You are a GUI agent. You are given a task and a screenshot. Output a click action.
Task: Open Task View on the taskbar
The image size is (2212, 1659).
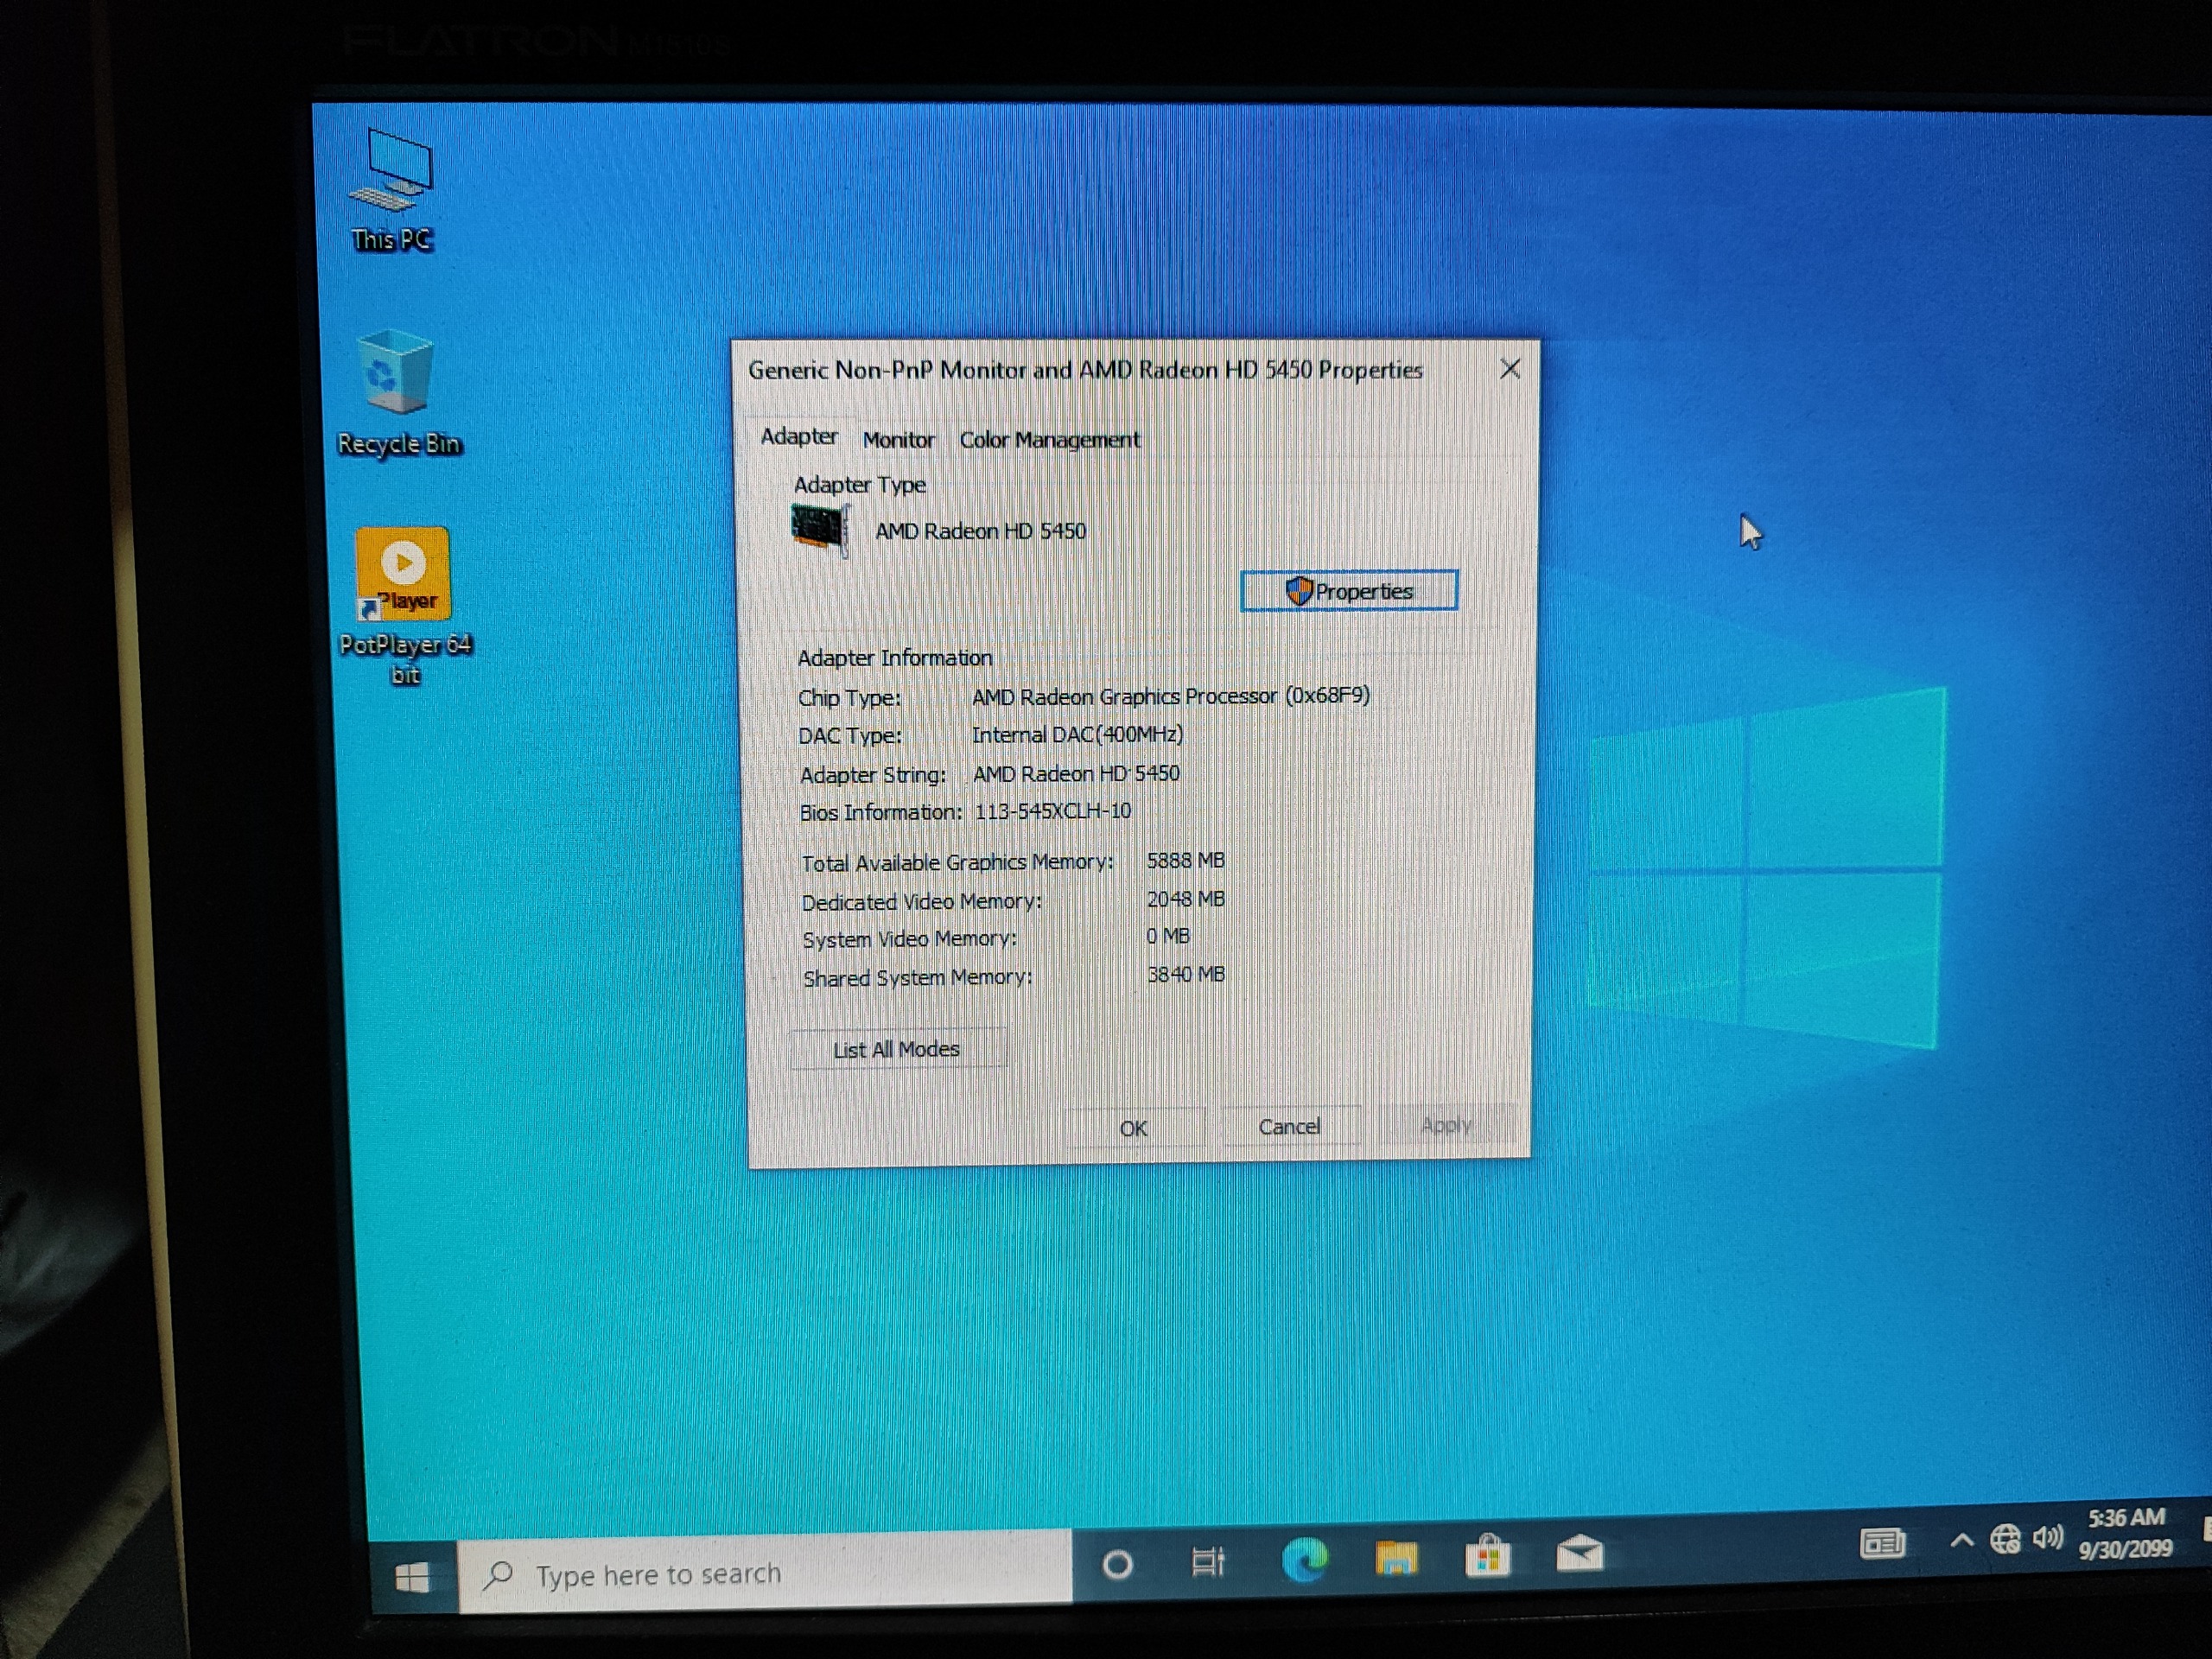(1208, 1561)
